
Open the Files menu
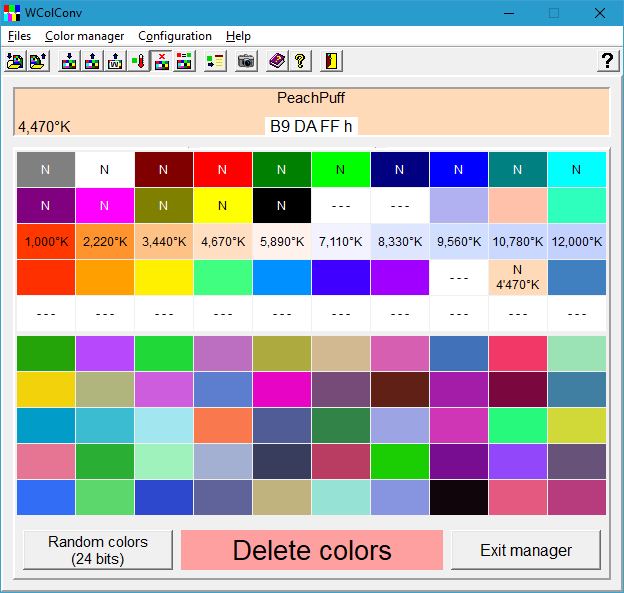(19, 36)
